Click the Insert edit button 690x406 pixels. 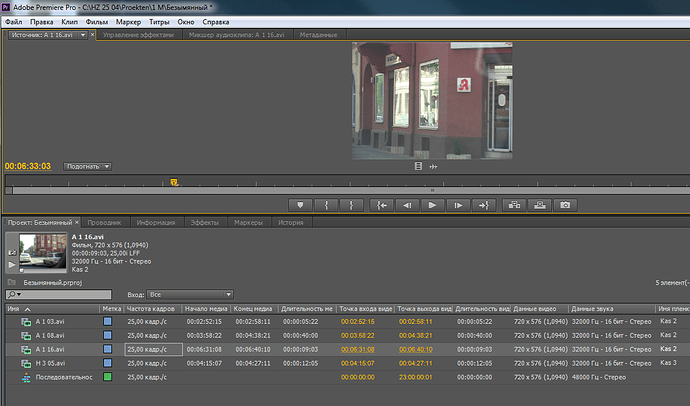pyautogui.click(x=514, y=205)
